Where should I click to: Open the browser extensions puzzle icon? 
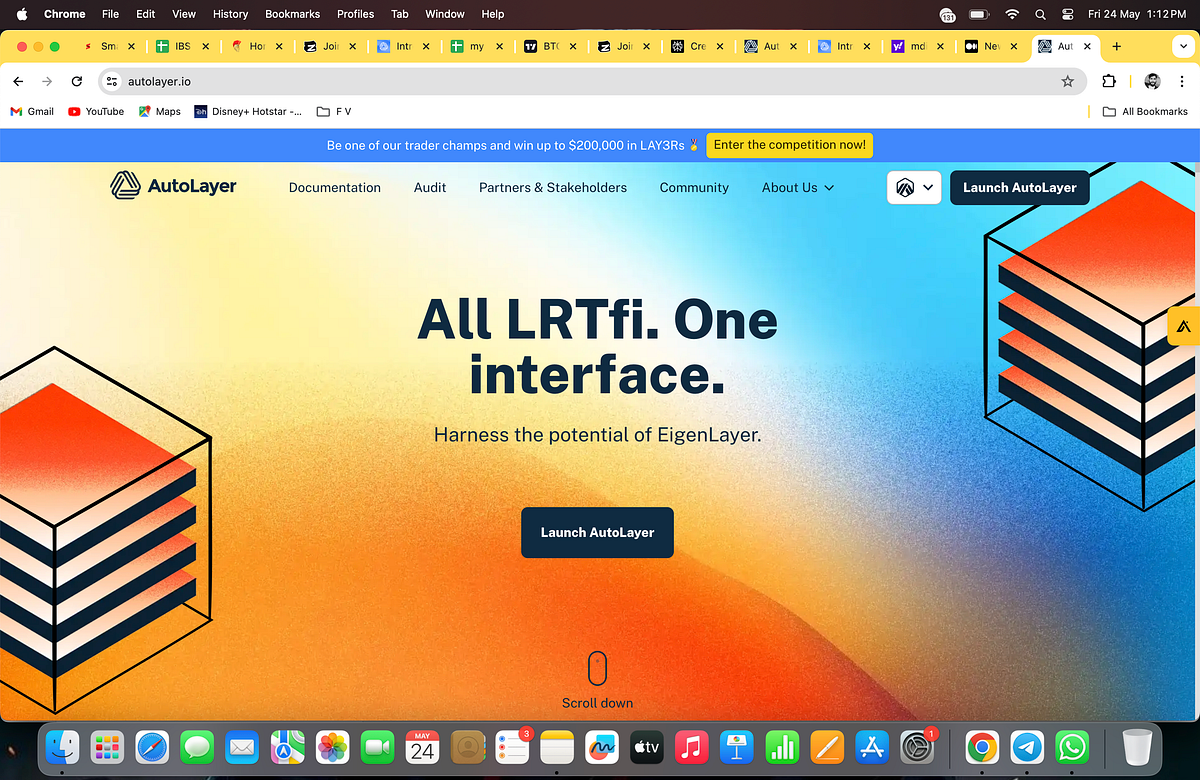(x=1109, y=81)
